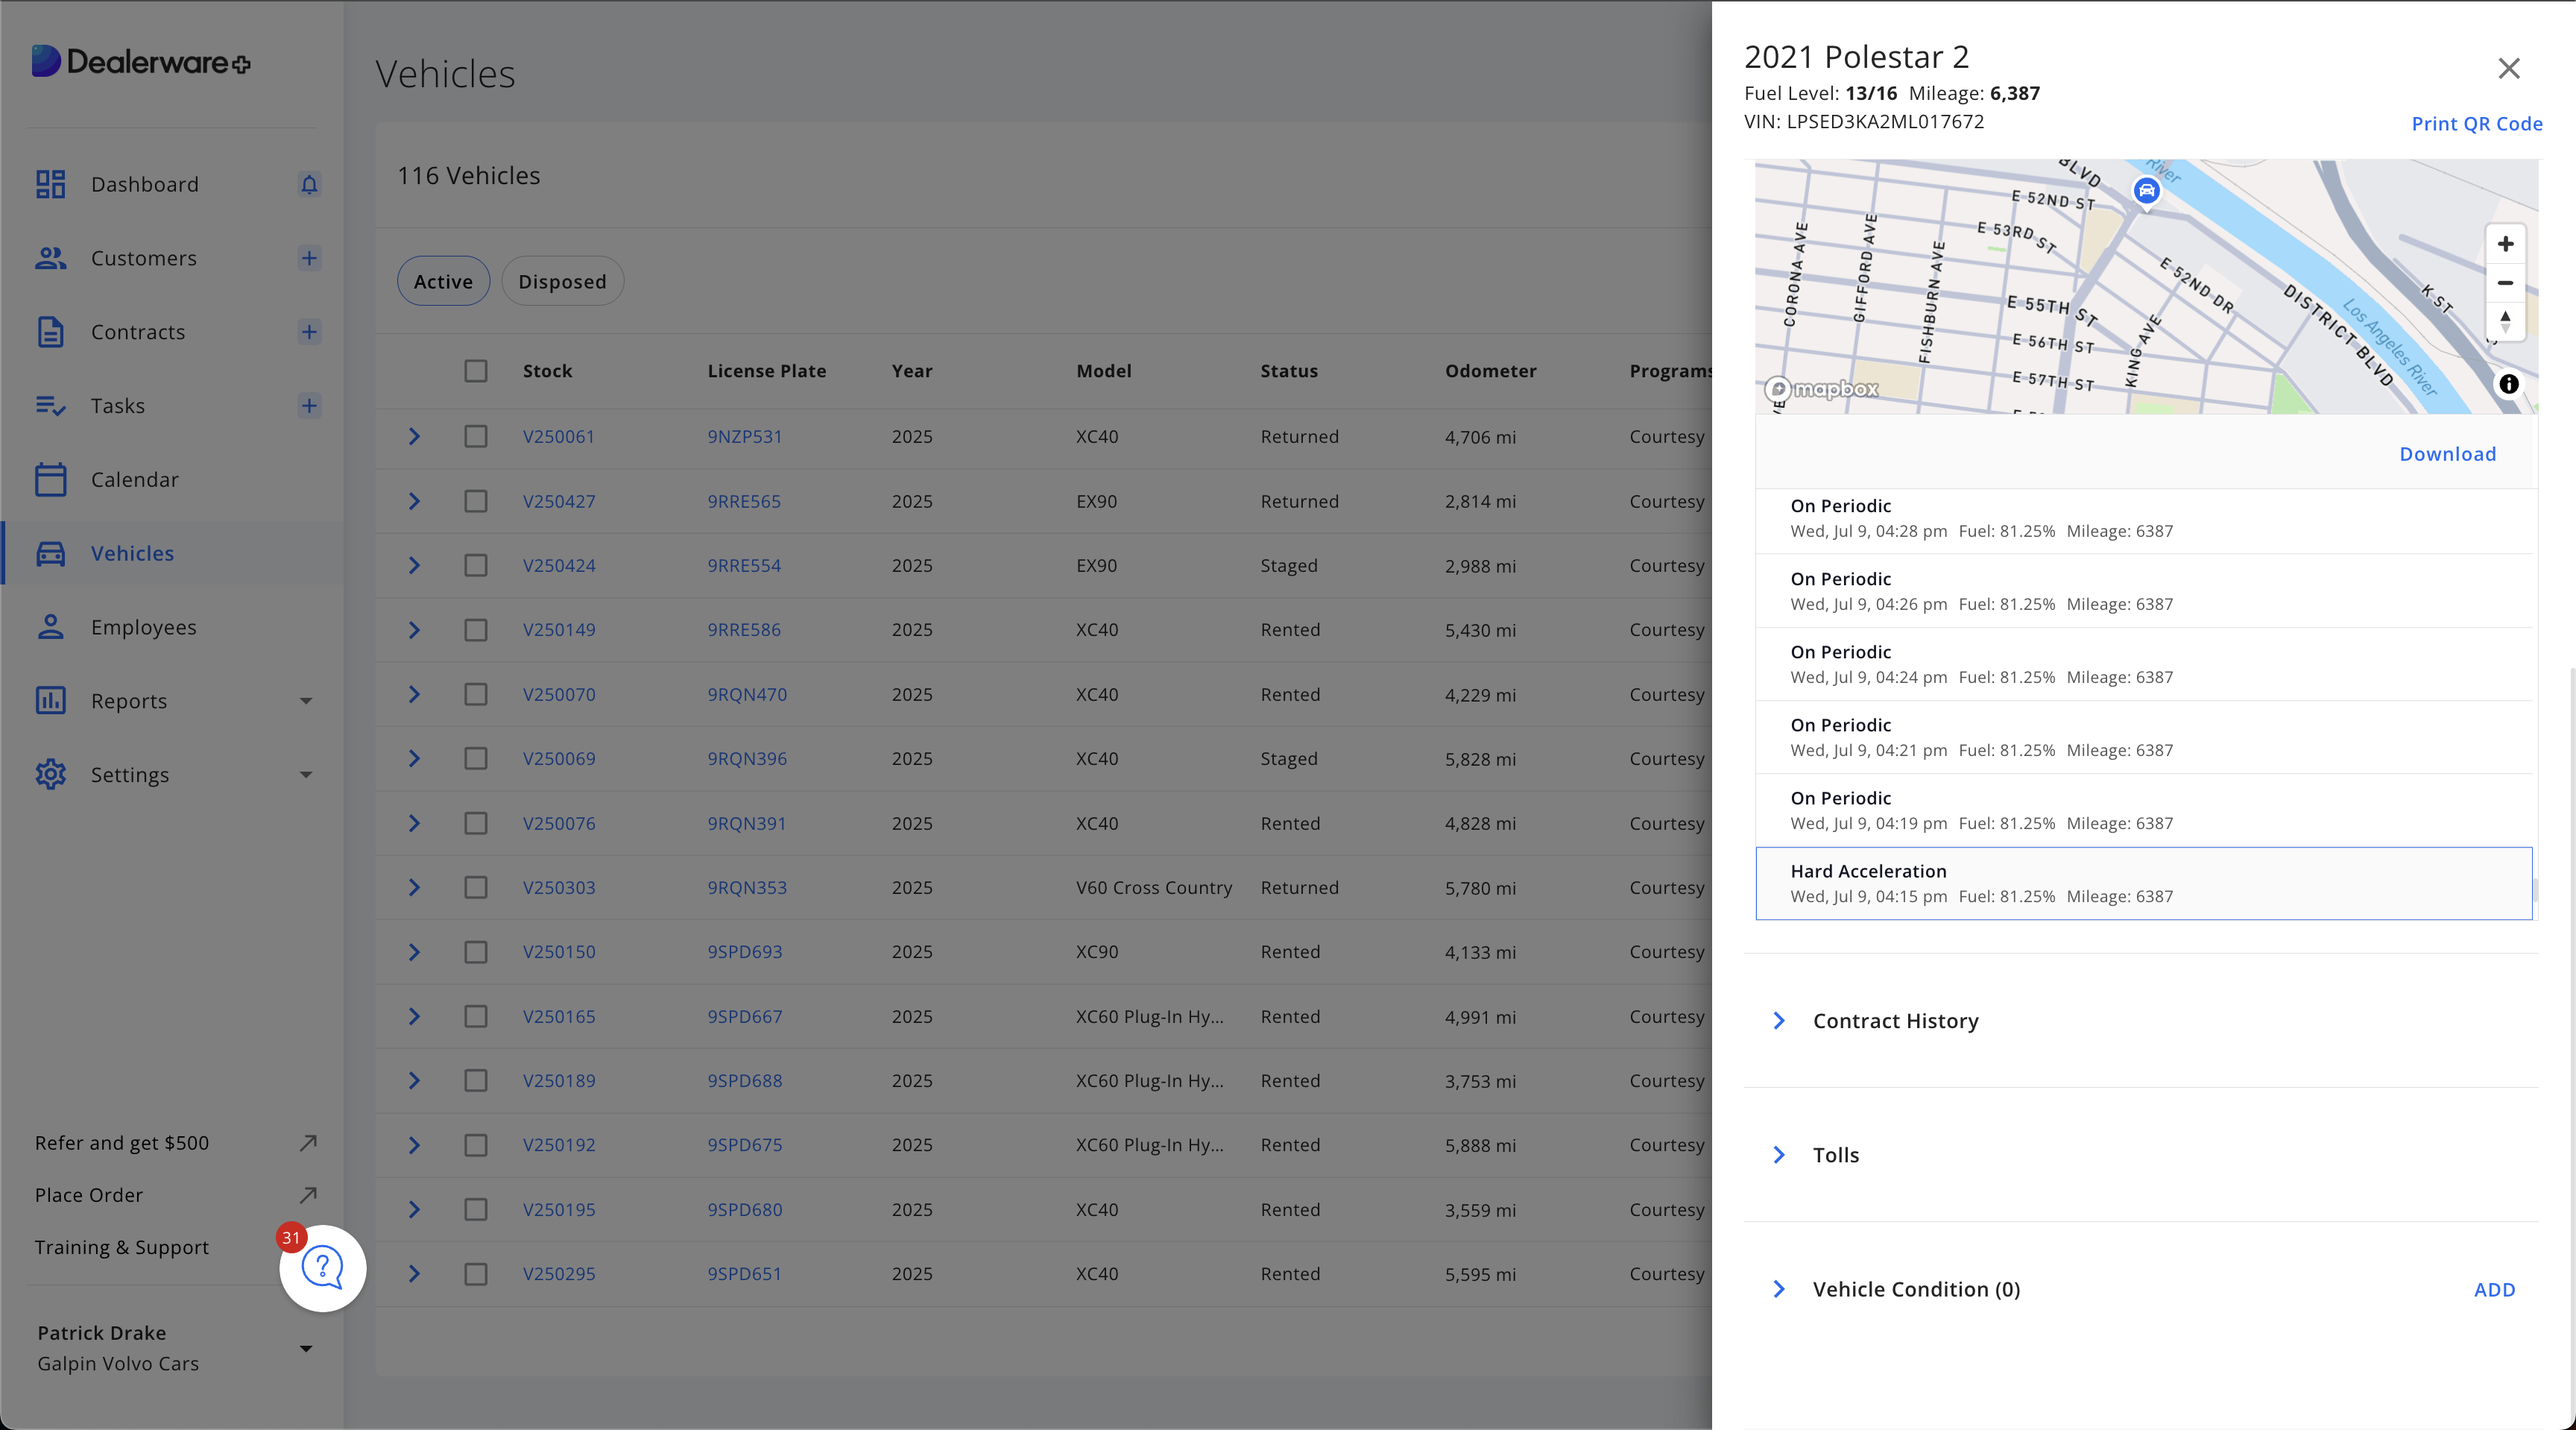Check the box for stock V250427
The image size is (2576, 1430).
476,501
